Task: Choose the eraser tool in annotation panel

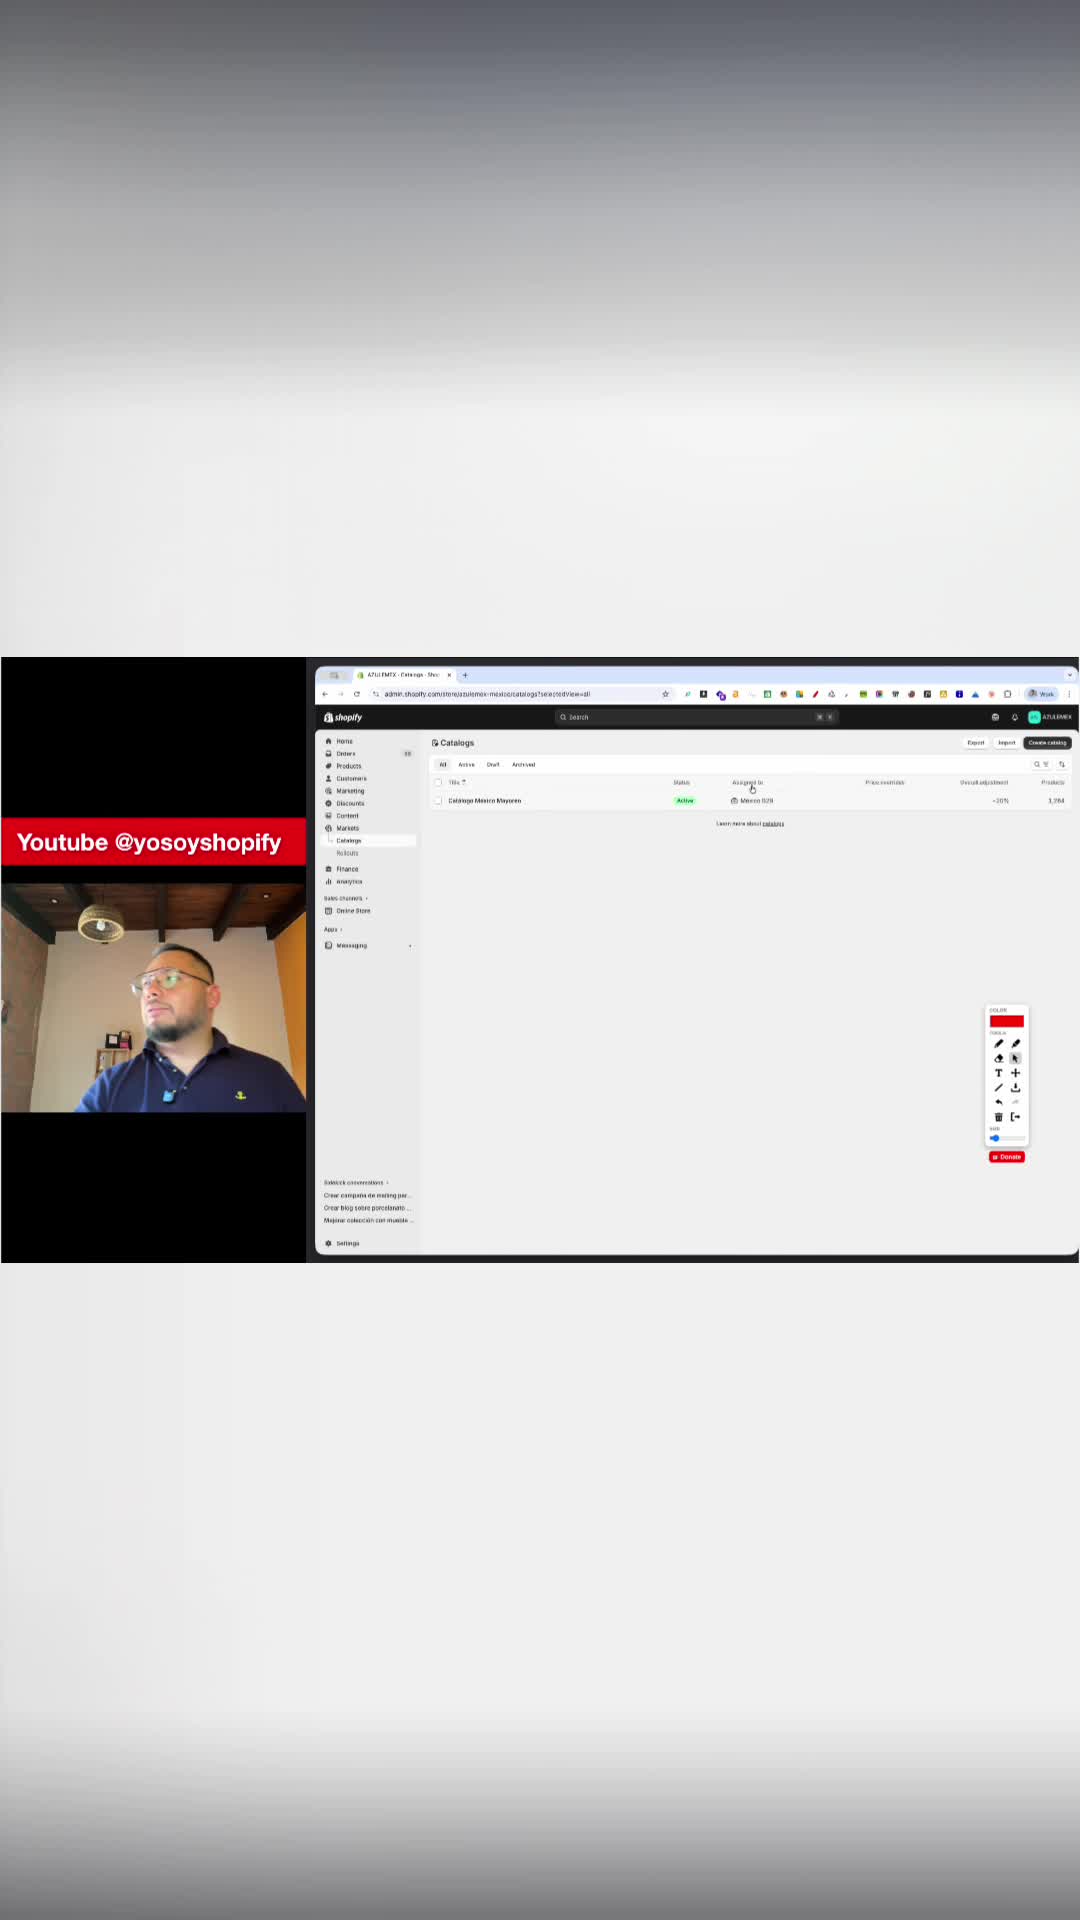Action: (998, 1058)
